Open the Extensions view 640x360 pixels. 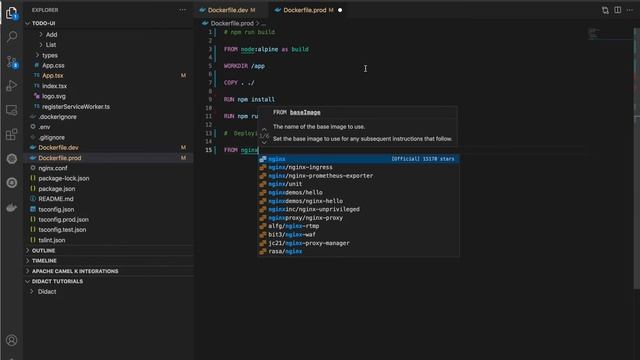click(12, 134)
